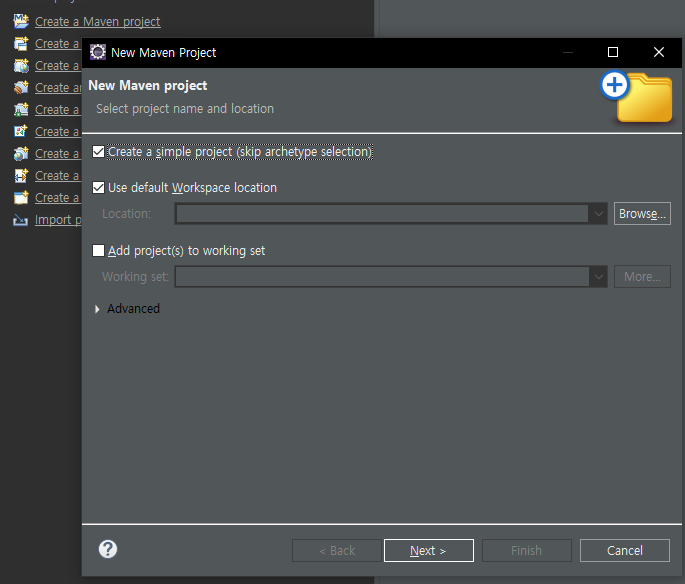Click the stacked windows new-project icon

[21, 43]
